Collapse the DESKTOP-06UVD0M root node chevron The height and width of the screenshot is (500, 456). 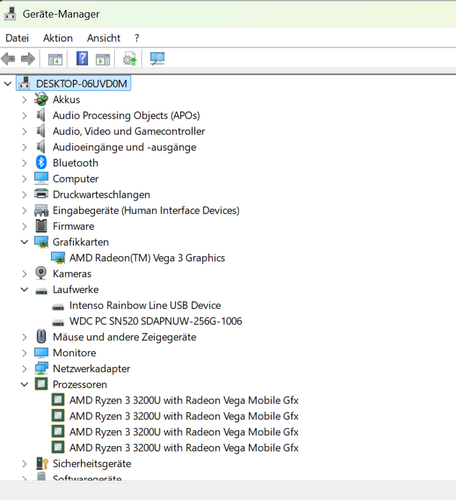(x=8, y=84)
